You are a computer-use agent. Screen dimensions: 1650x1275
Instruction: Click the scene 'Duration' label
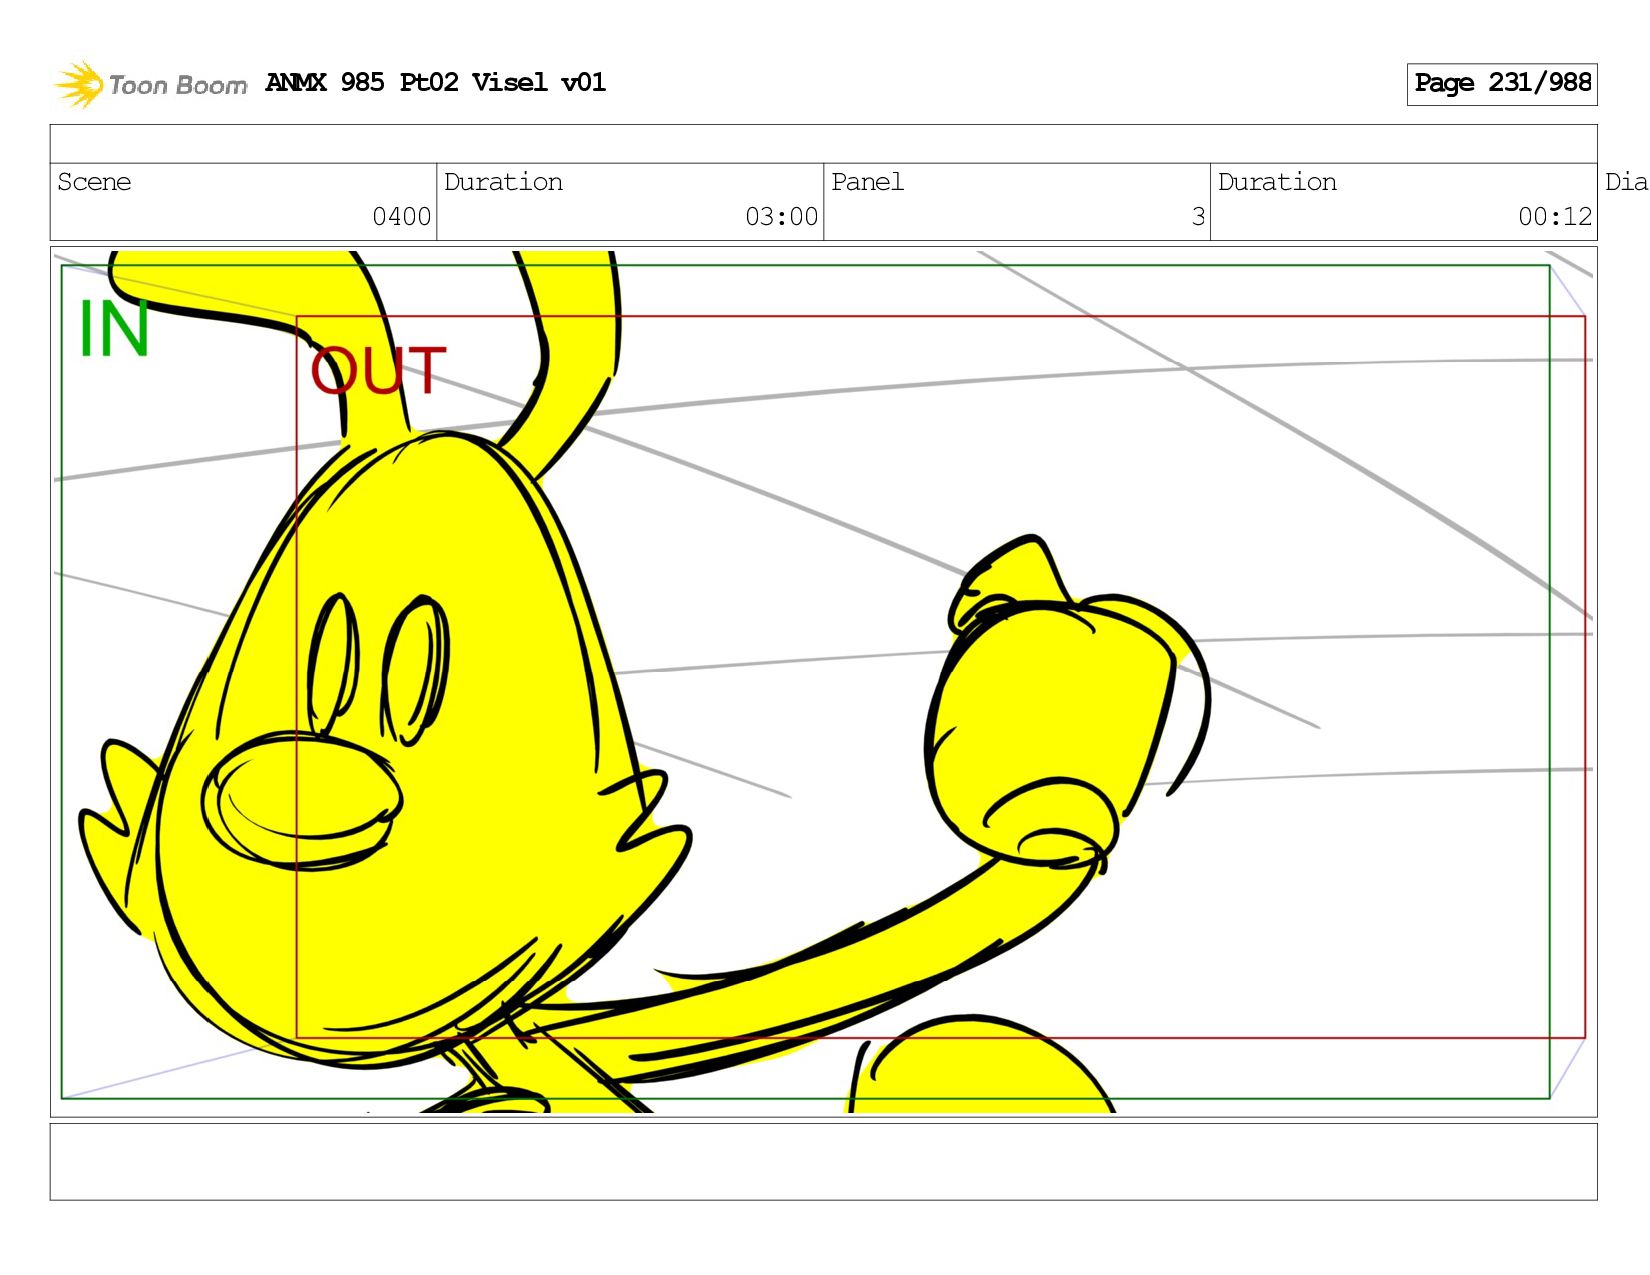pyautogui.click(x=503, y=182)
